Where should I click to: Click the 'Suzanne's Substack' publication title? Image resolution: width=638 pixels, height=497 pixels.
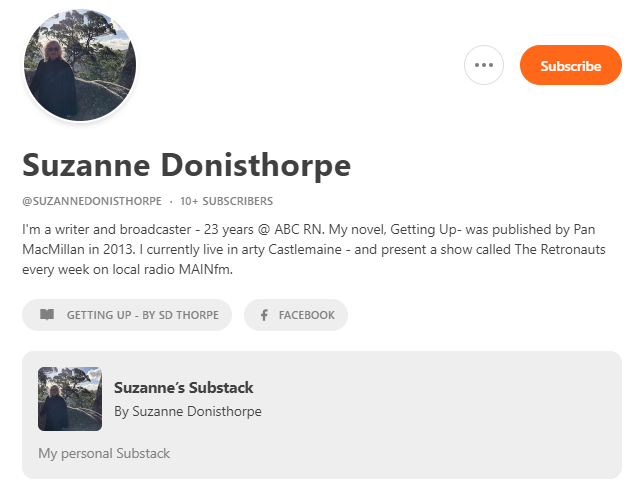click(184, 388)
